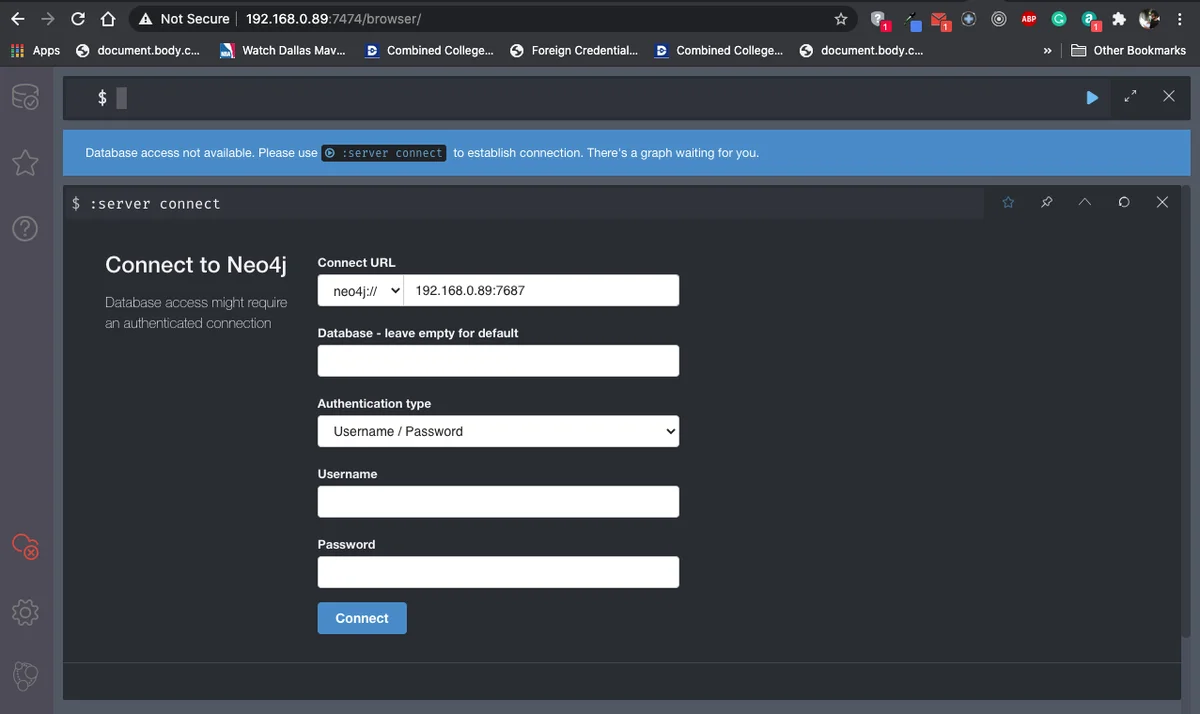Open the Grammarly extension icon

[x=1058, y=19]
